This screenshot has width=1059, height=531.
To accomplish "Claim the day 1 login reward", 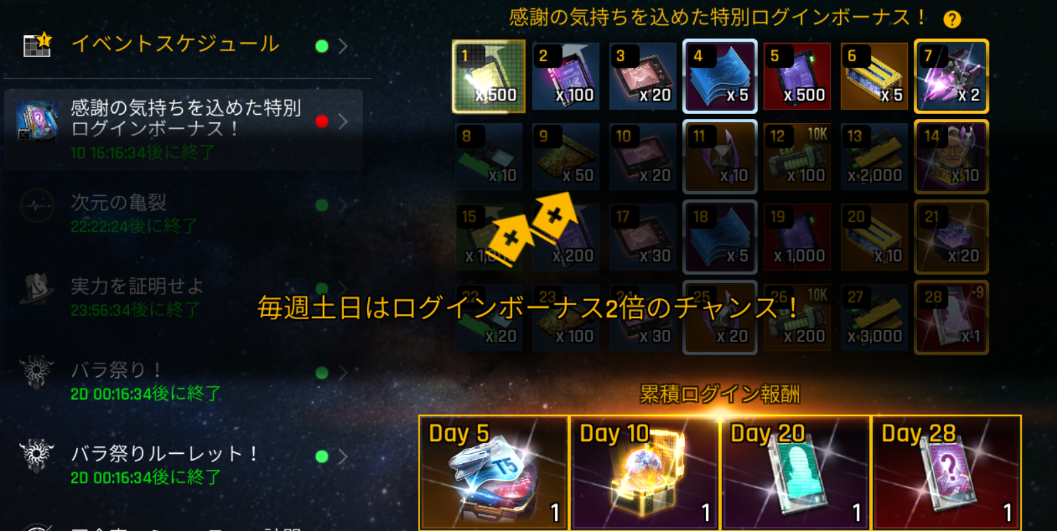I will tap(488, 76).
